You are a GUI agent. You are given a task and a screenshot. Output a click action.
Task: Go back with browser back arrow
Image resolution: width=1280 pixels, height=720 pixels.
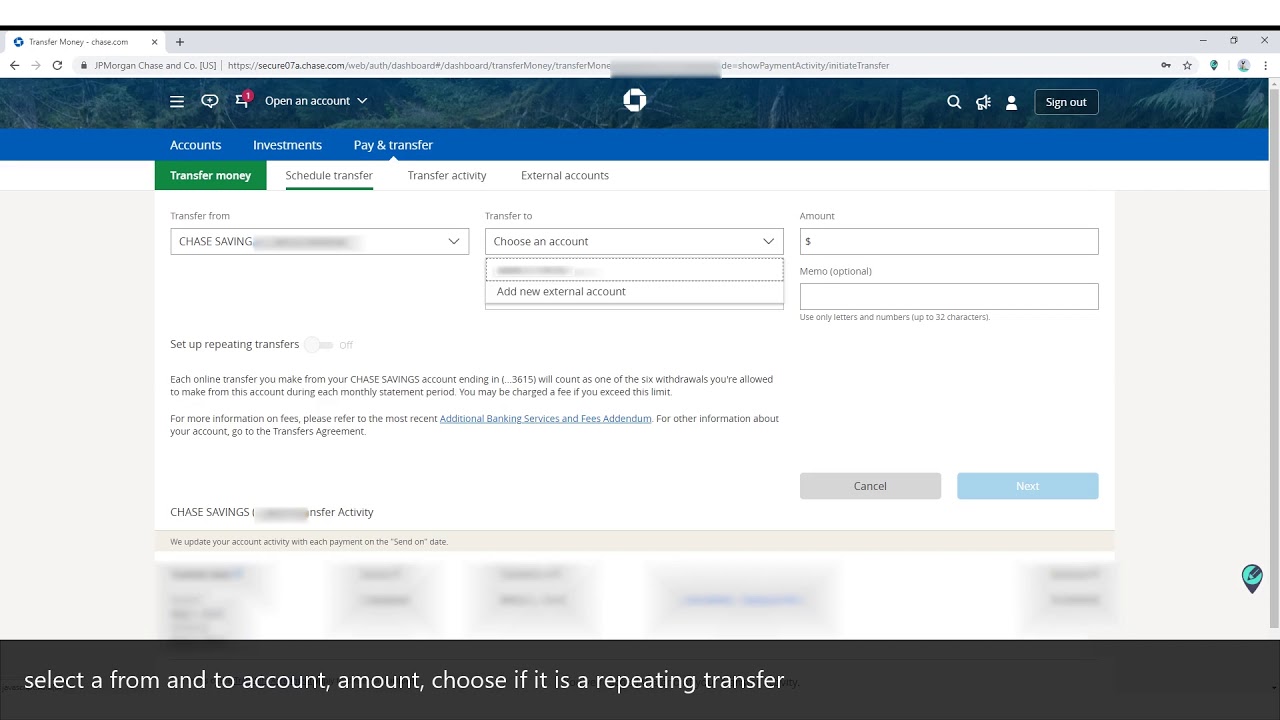click(14, 65)
